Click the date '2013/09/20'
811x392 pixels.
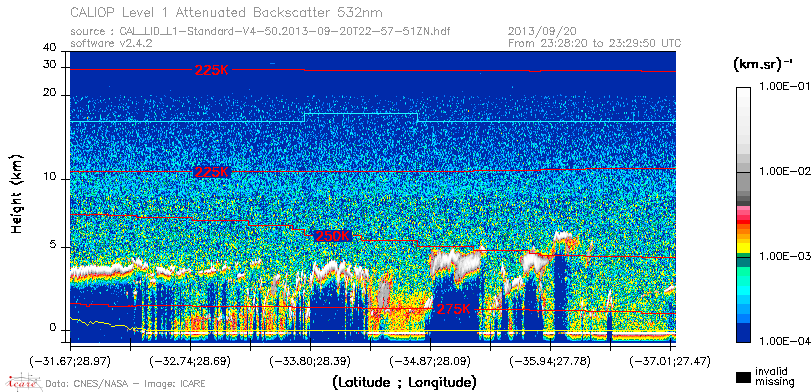[543, 32]
